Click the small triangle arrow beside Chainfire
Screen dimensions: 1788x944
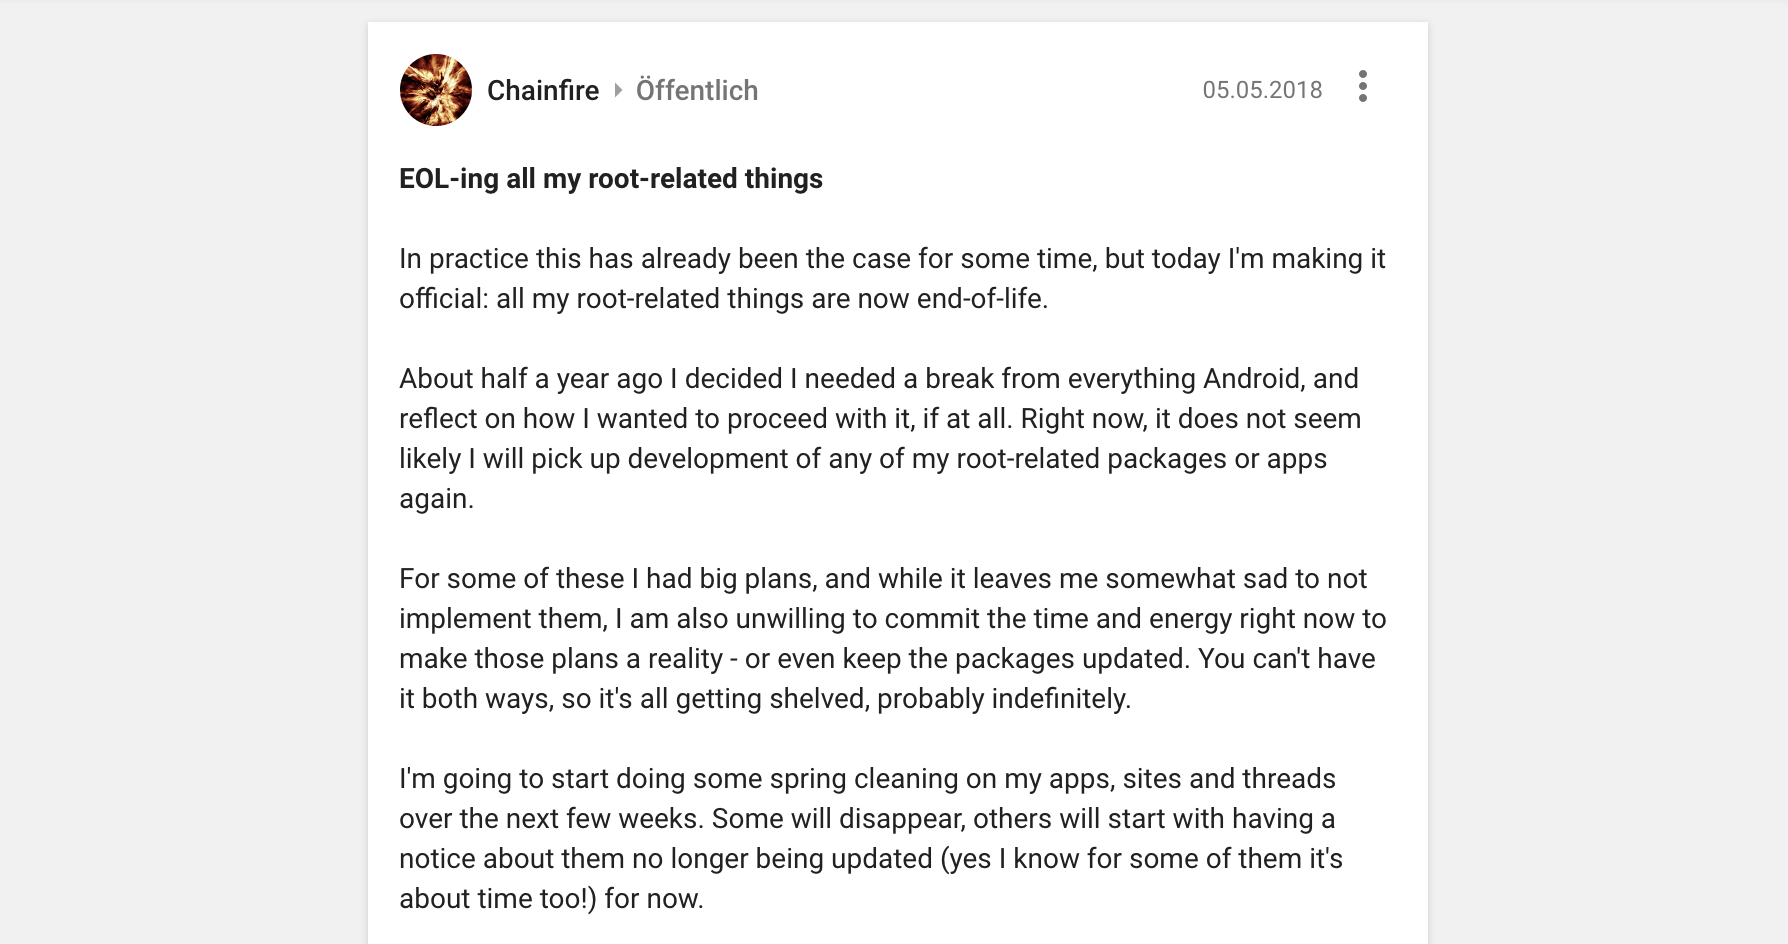618,90
